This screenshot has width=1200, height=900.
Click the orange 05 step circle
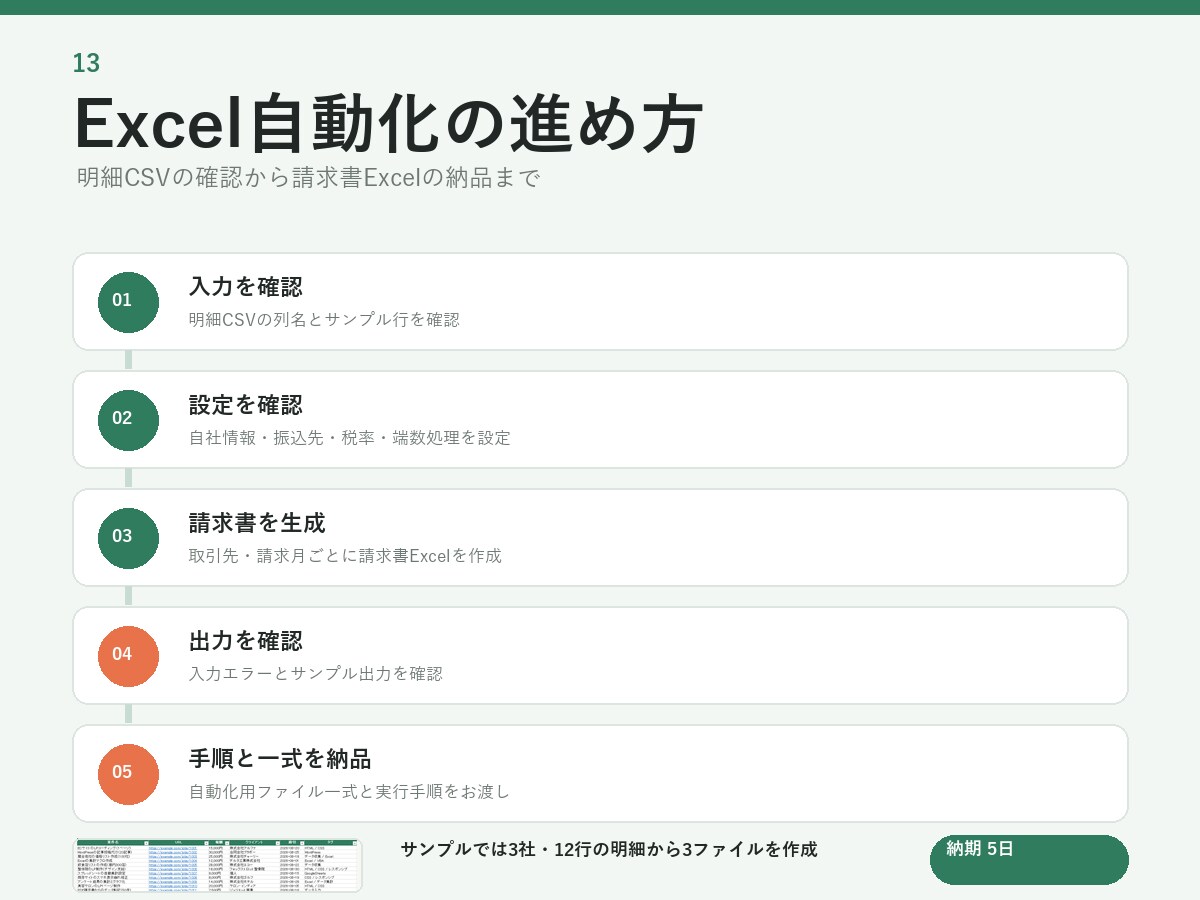[x=128, y=774]
